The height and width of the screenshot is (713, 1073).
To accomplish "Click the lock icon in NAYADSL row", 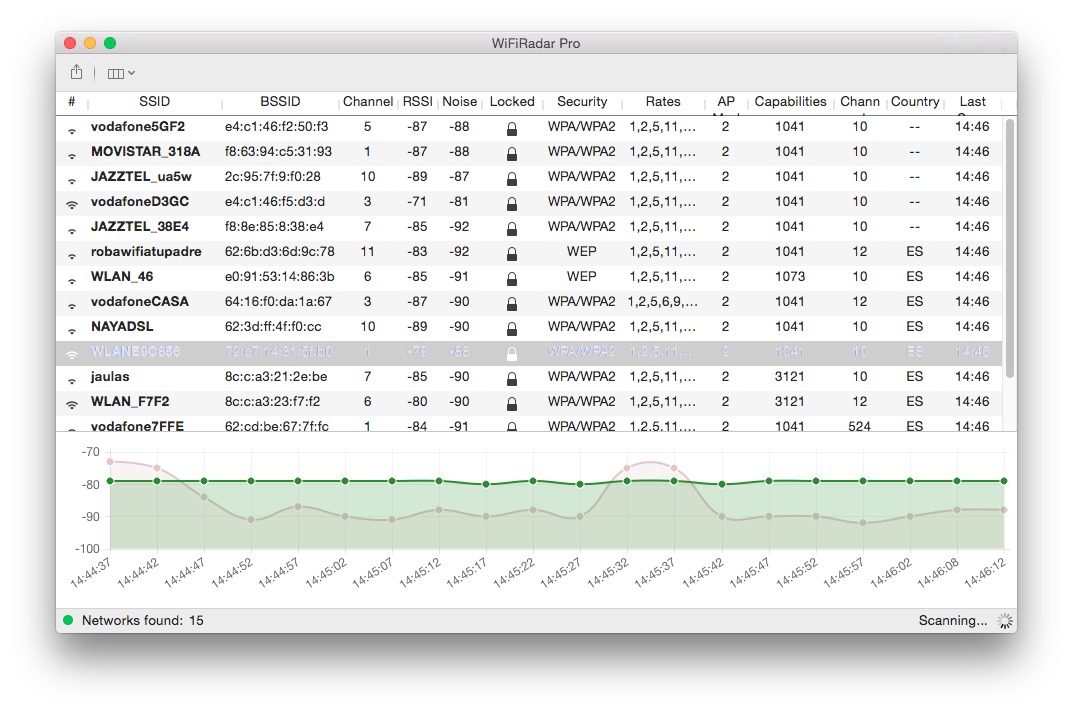I will (511, 328).
